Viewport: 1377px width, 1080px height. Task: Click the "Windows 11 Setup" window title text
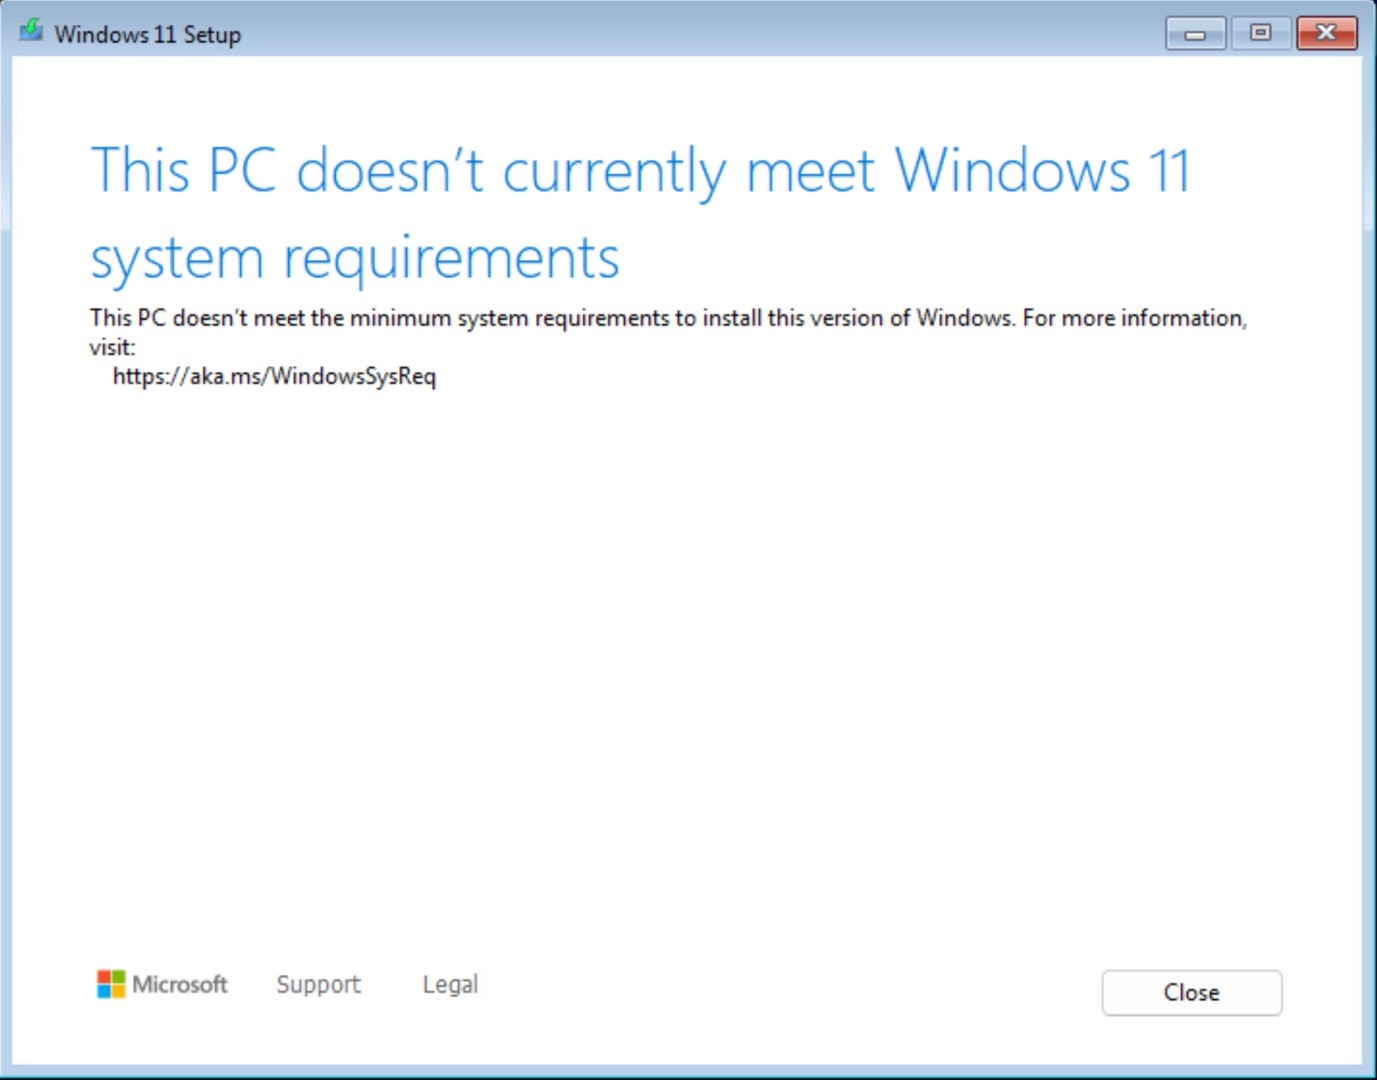click(x=148, y=34)
